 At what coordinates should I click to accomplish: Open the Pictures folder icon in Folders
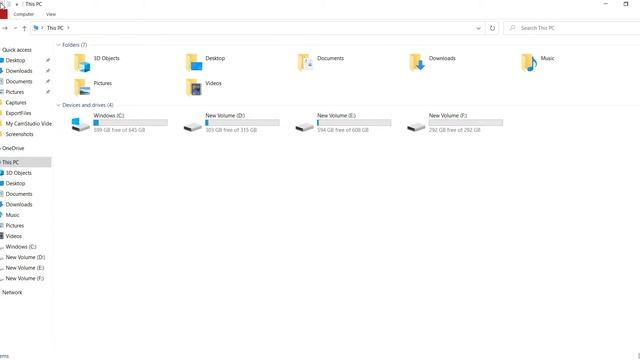[x=82, y=87]
